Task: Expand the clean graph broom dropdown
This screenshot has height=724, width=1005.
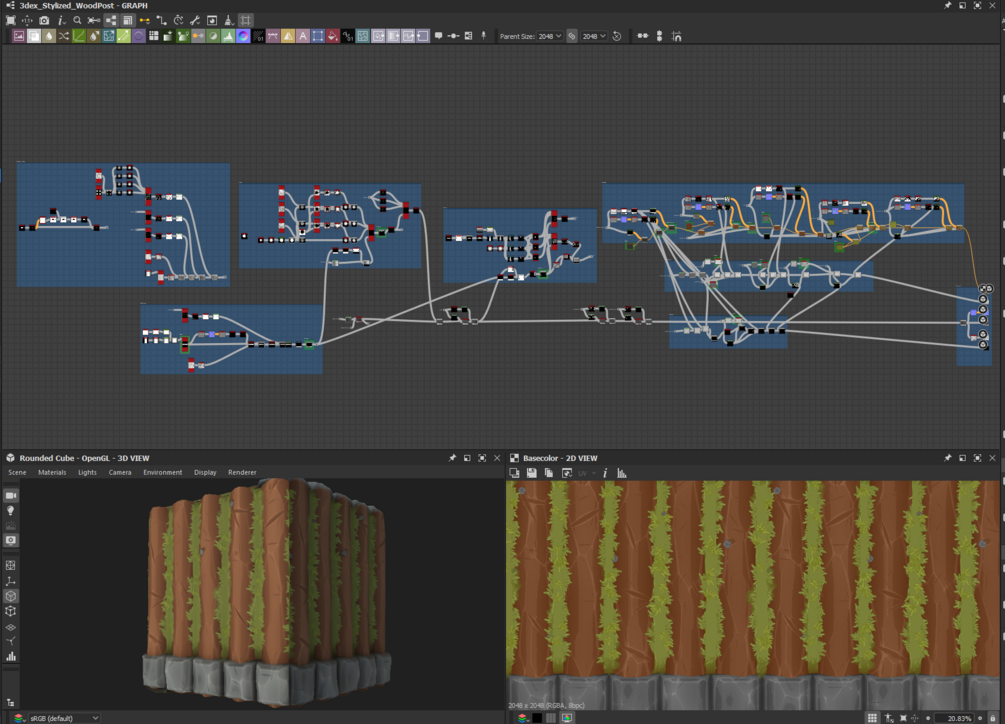Action: click(228, 21)
